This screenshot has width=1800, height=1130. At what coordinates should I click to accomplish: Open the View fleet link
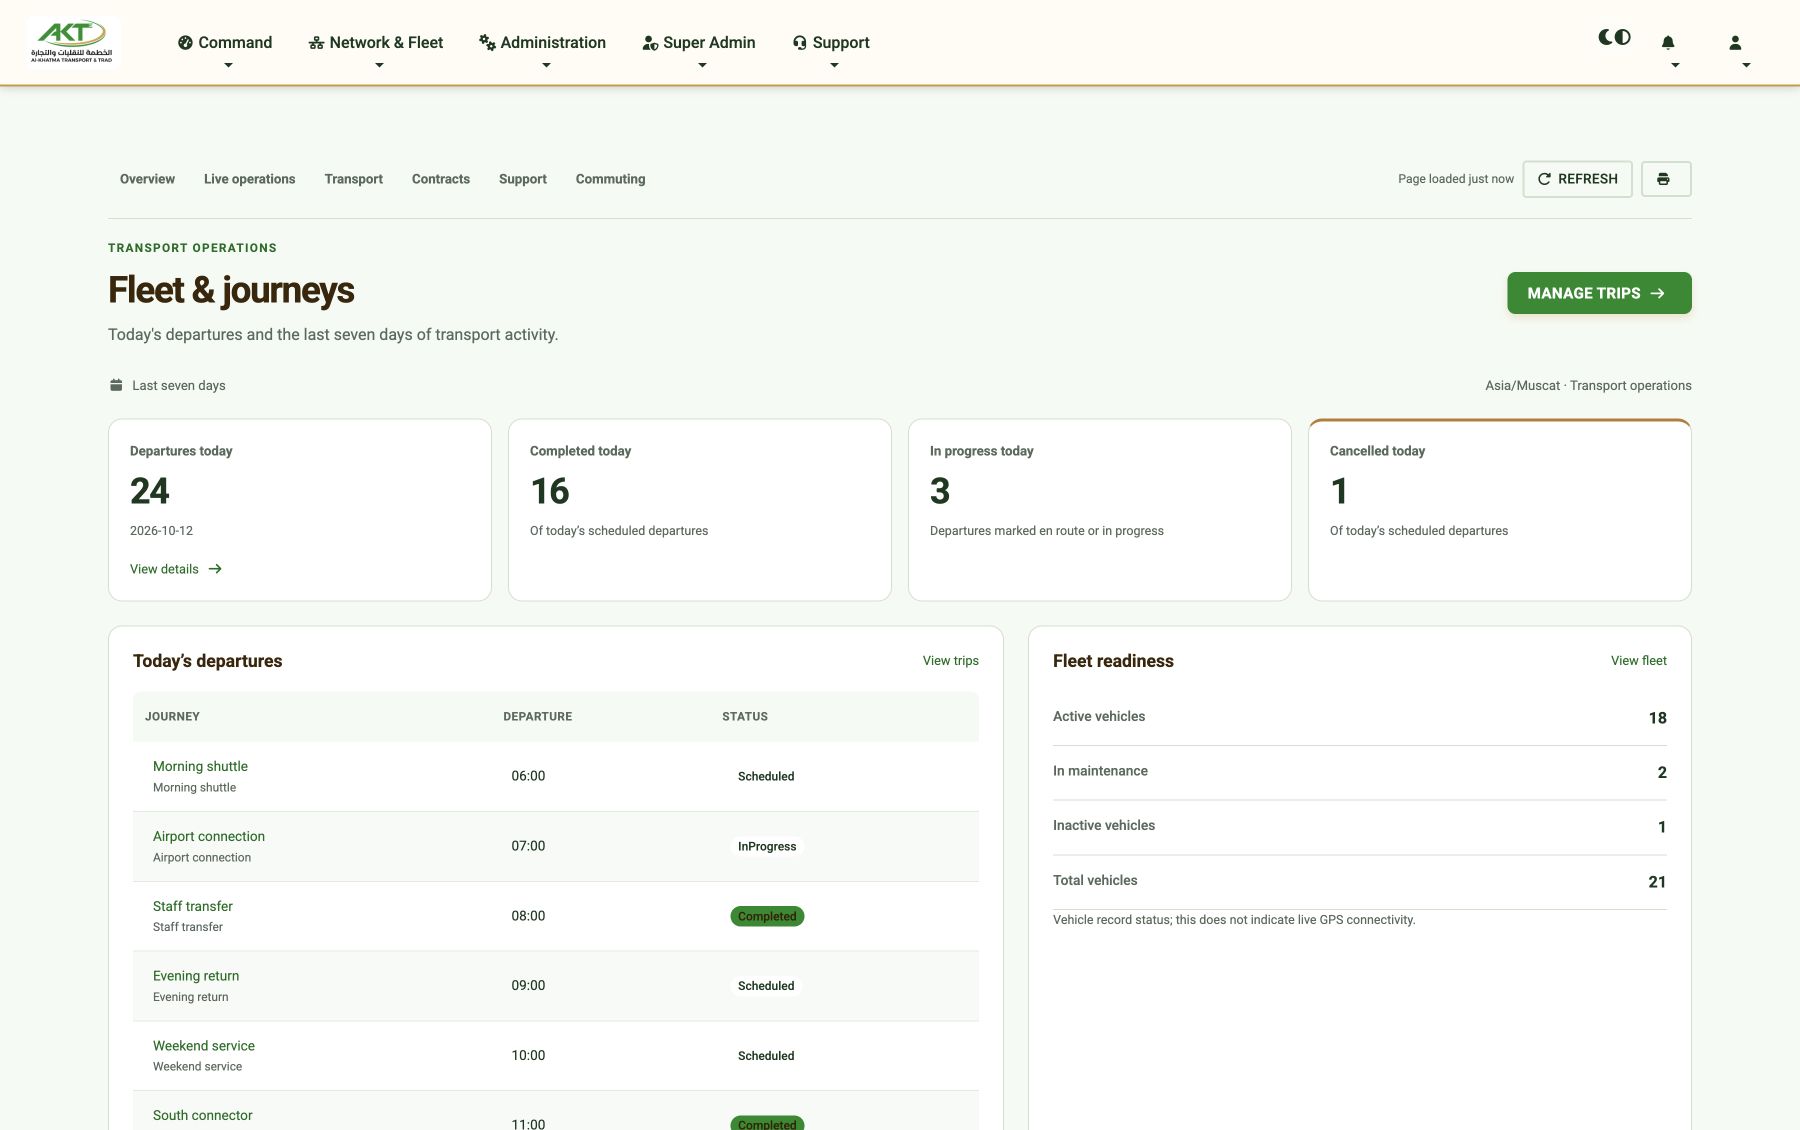(1638, 661)
